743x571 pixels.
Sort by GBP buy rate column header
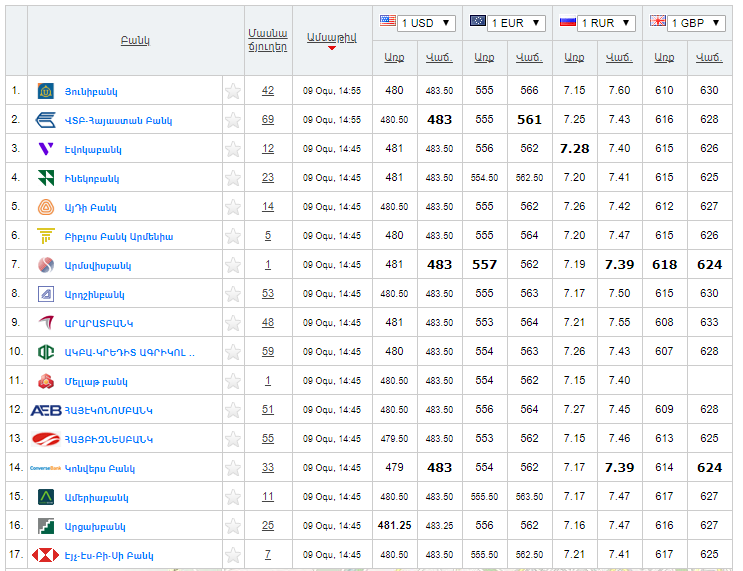coord(664,57)
